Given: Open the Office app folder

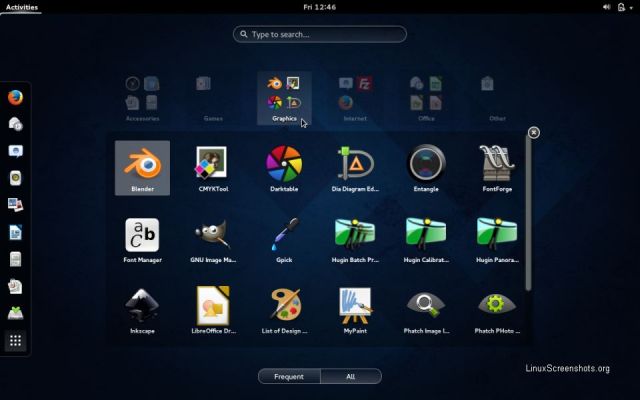Looking at the screenshot, I should click(x=426, y=98).
